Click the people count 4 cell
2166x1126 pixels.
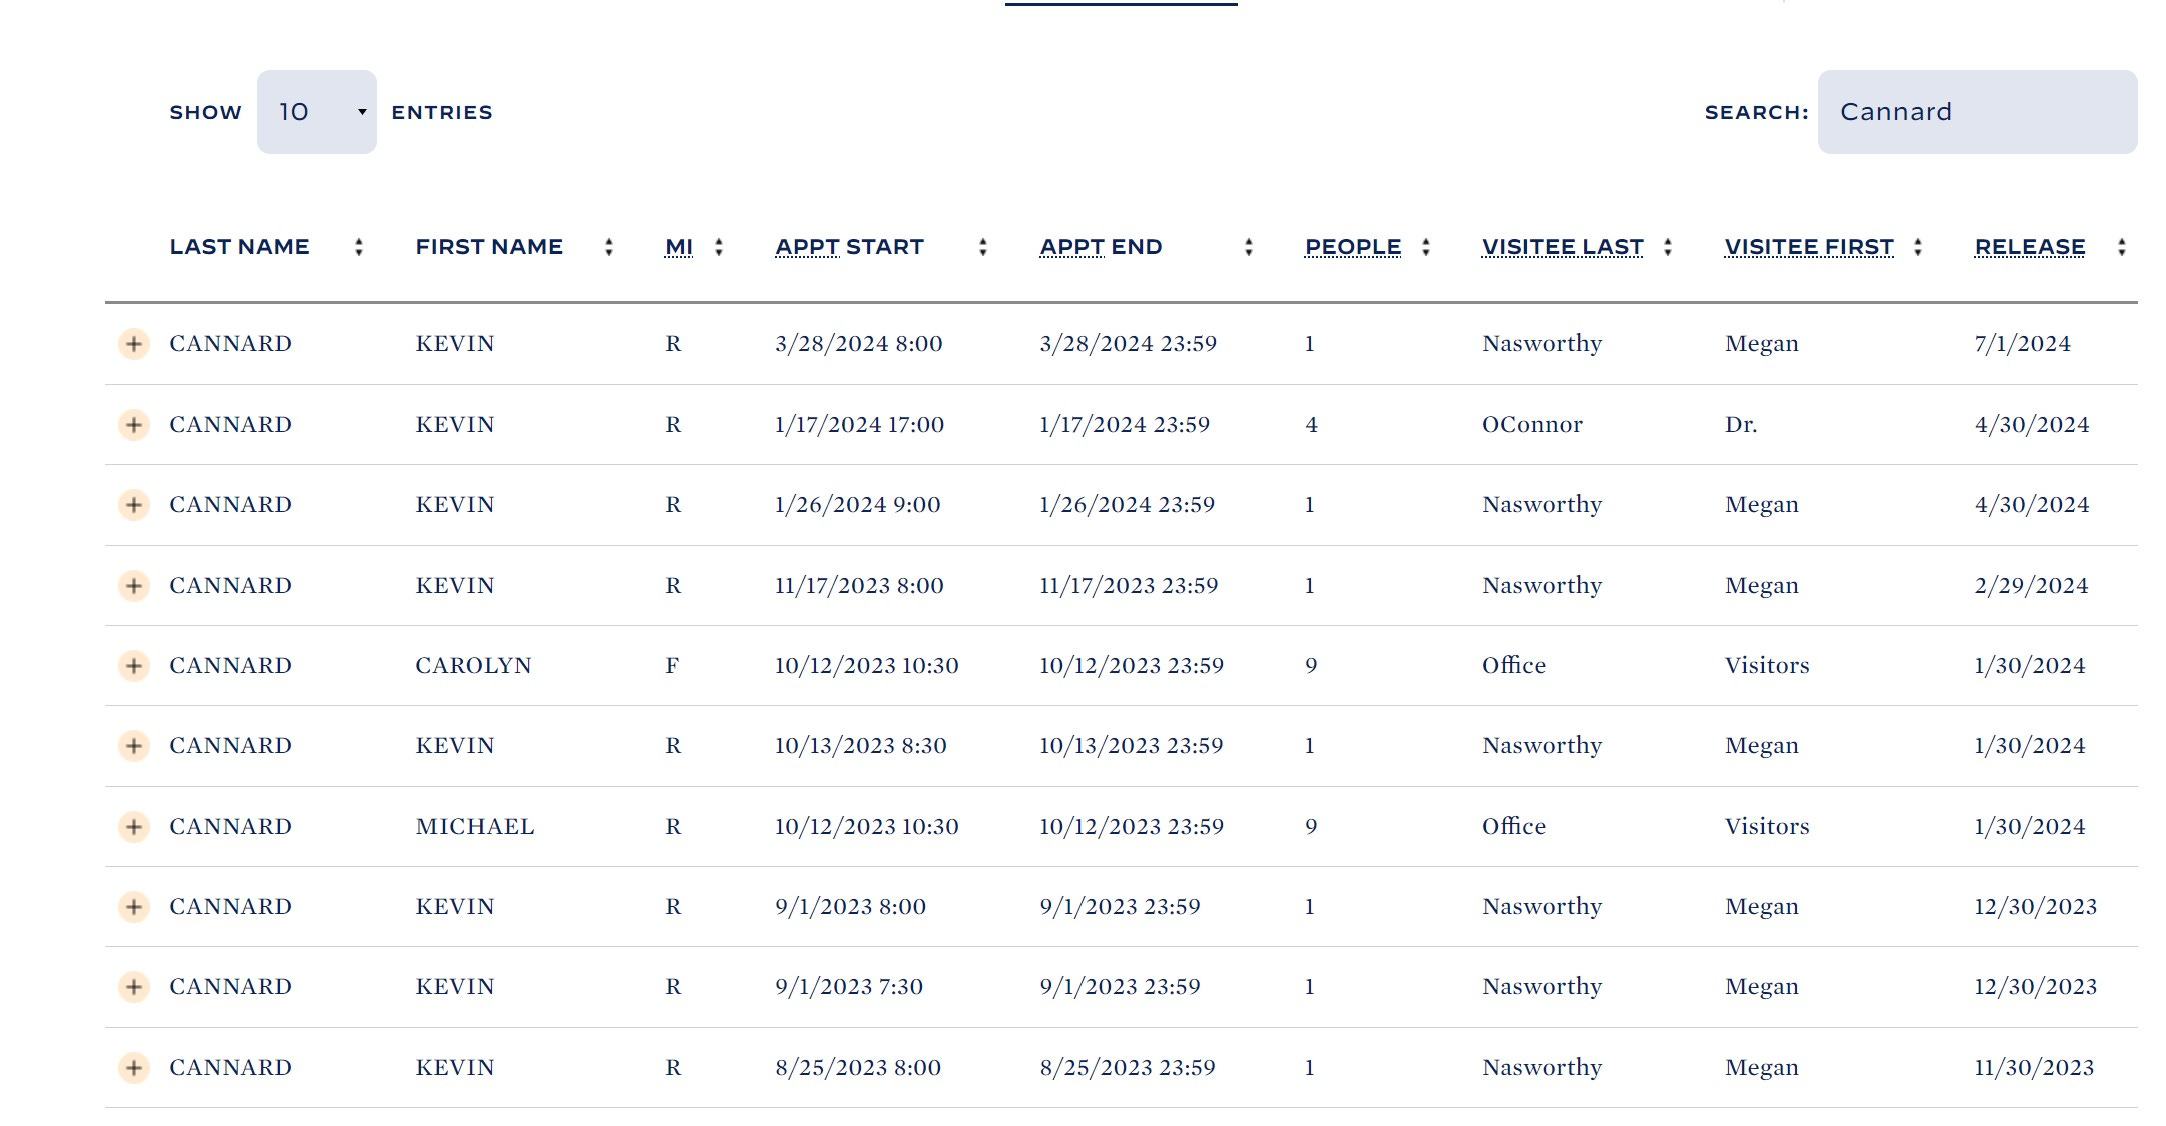pyautogui.click(x=1311, y=425)
